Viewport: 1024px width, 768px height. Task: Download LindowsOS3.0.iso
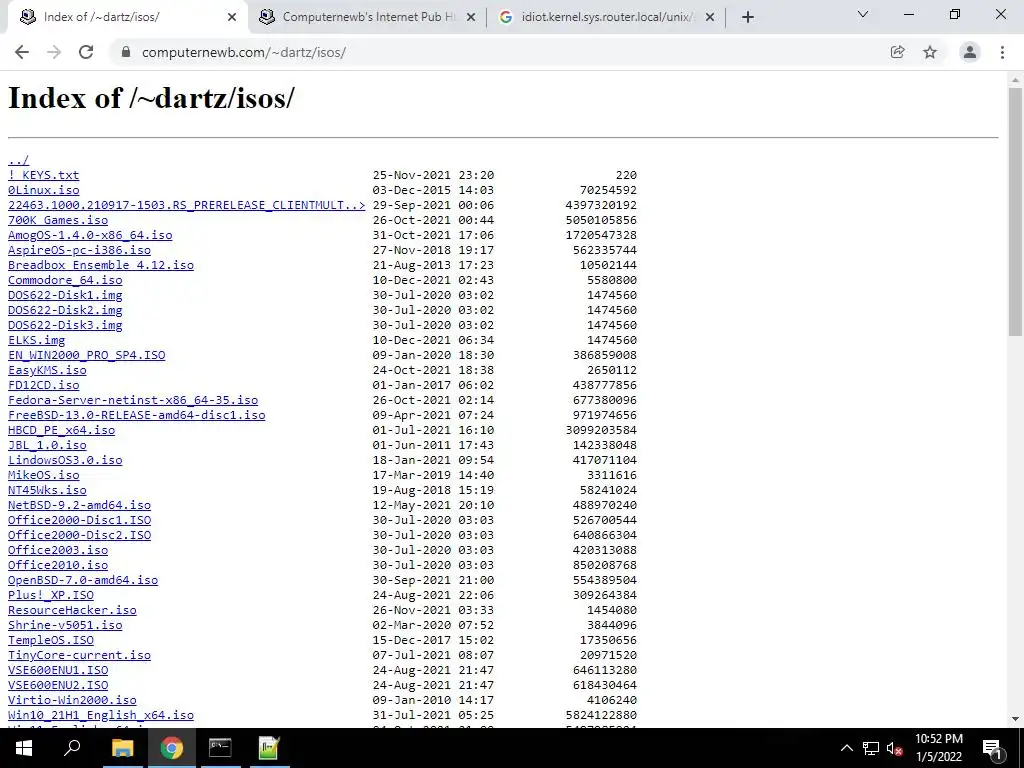pyautogui.click(x=65, y=460)
